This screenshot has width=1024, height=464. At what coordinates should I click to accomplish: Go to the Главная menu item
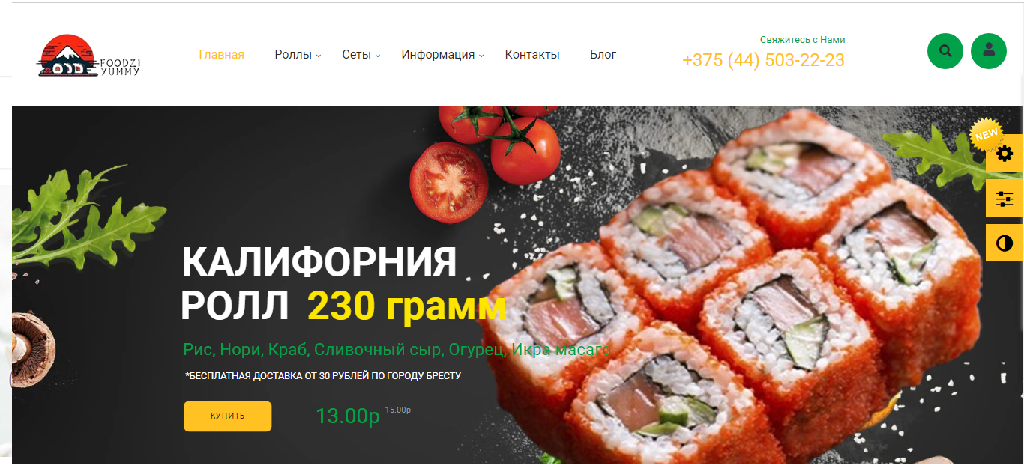click(x=221, y=55)
